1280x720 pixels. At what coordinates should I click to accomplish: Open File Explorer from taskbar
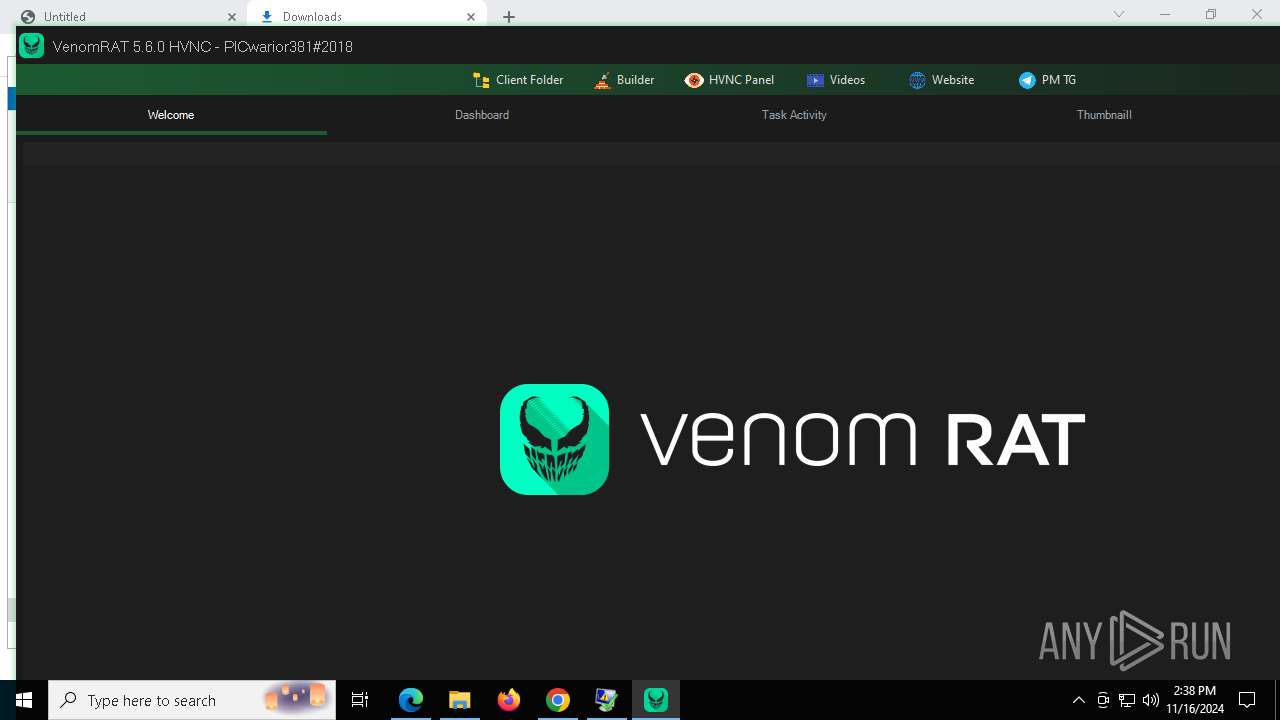pos(459,700)
